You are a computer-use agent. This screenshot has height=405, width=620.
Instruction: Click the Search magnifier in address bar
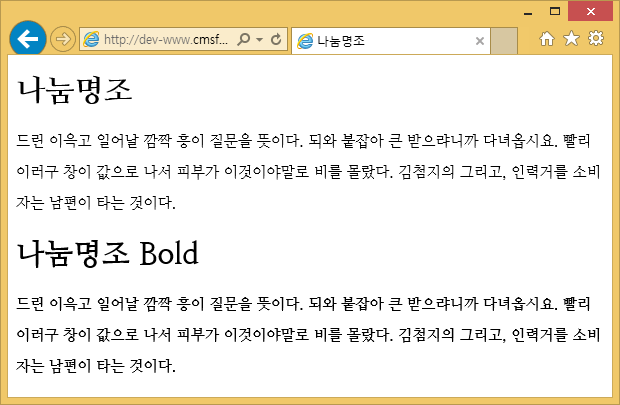click(244, 39)
